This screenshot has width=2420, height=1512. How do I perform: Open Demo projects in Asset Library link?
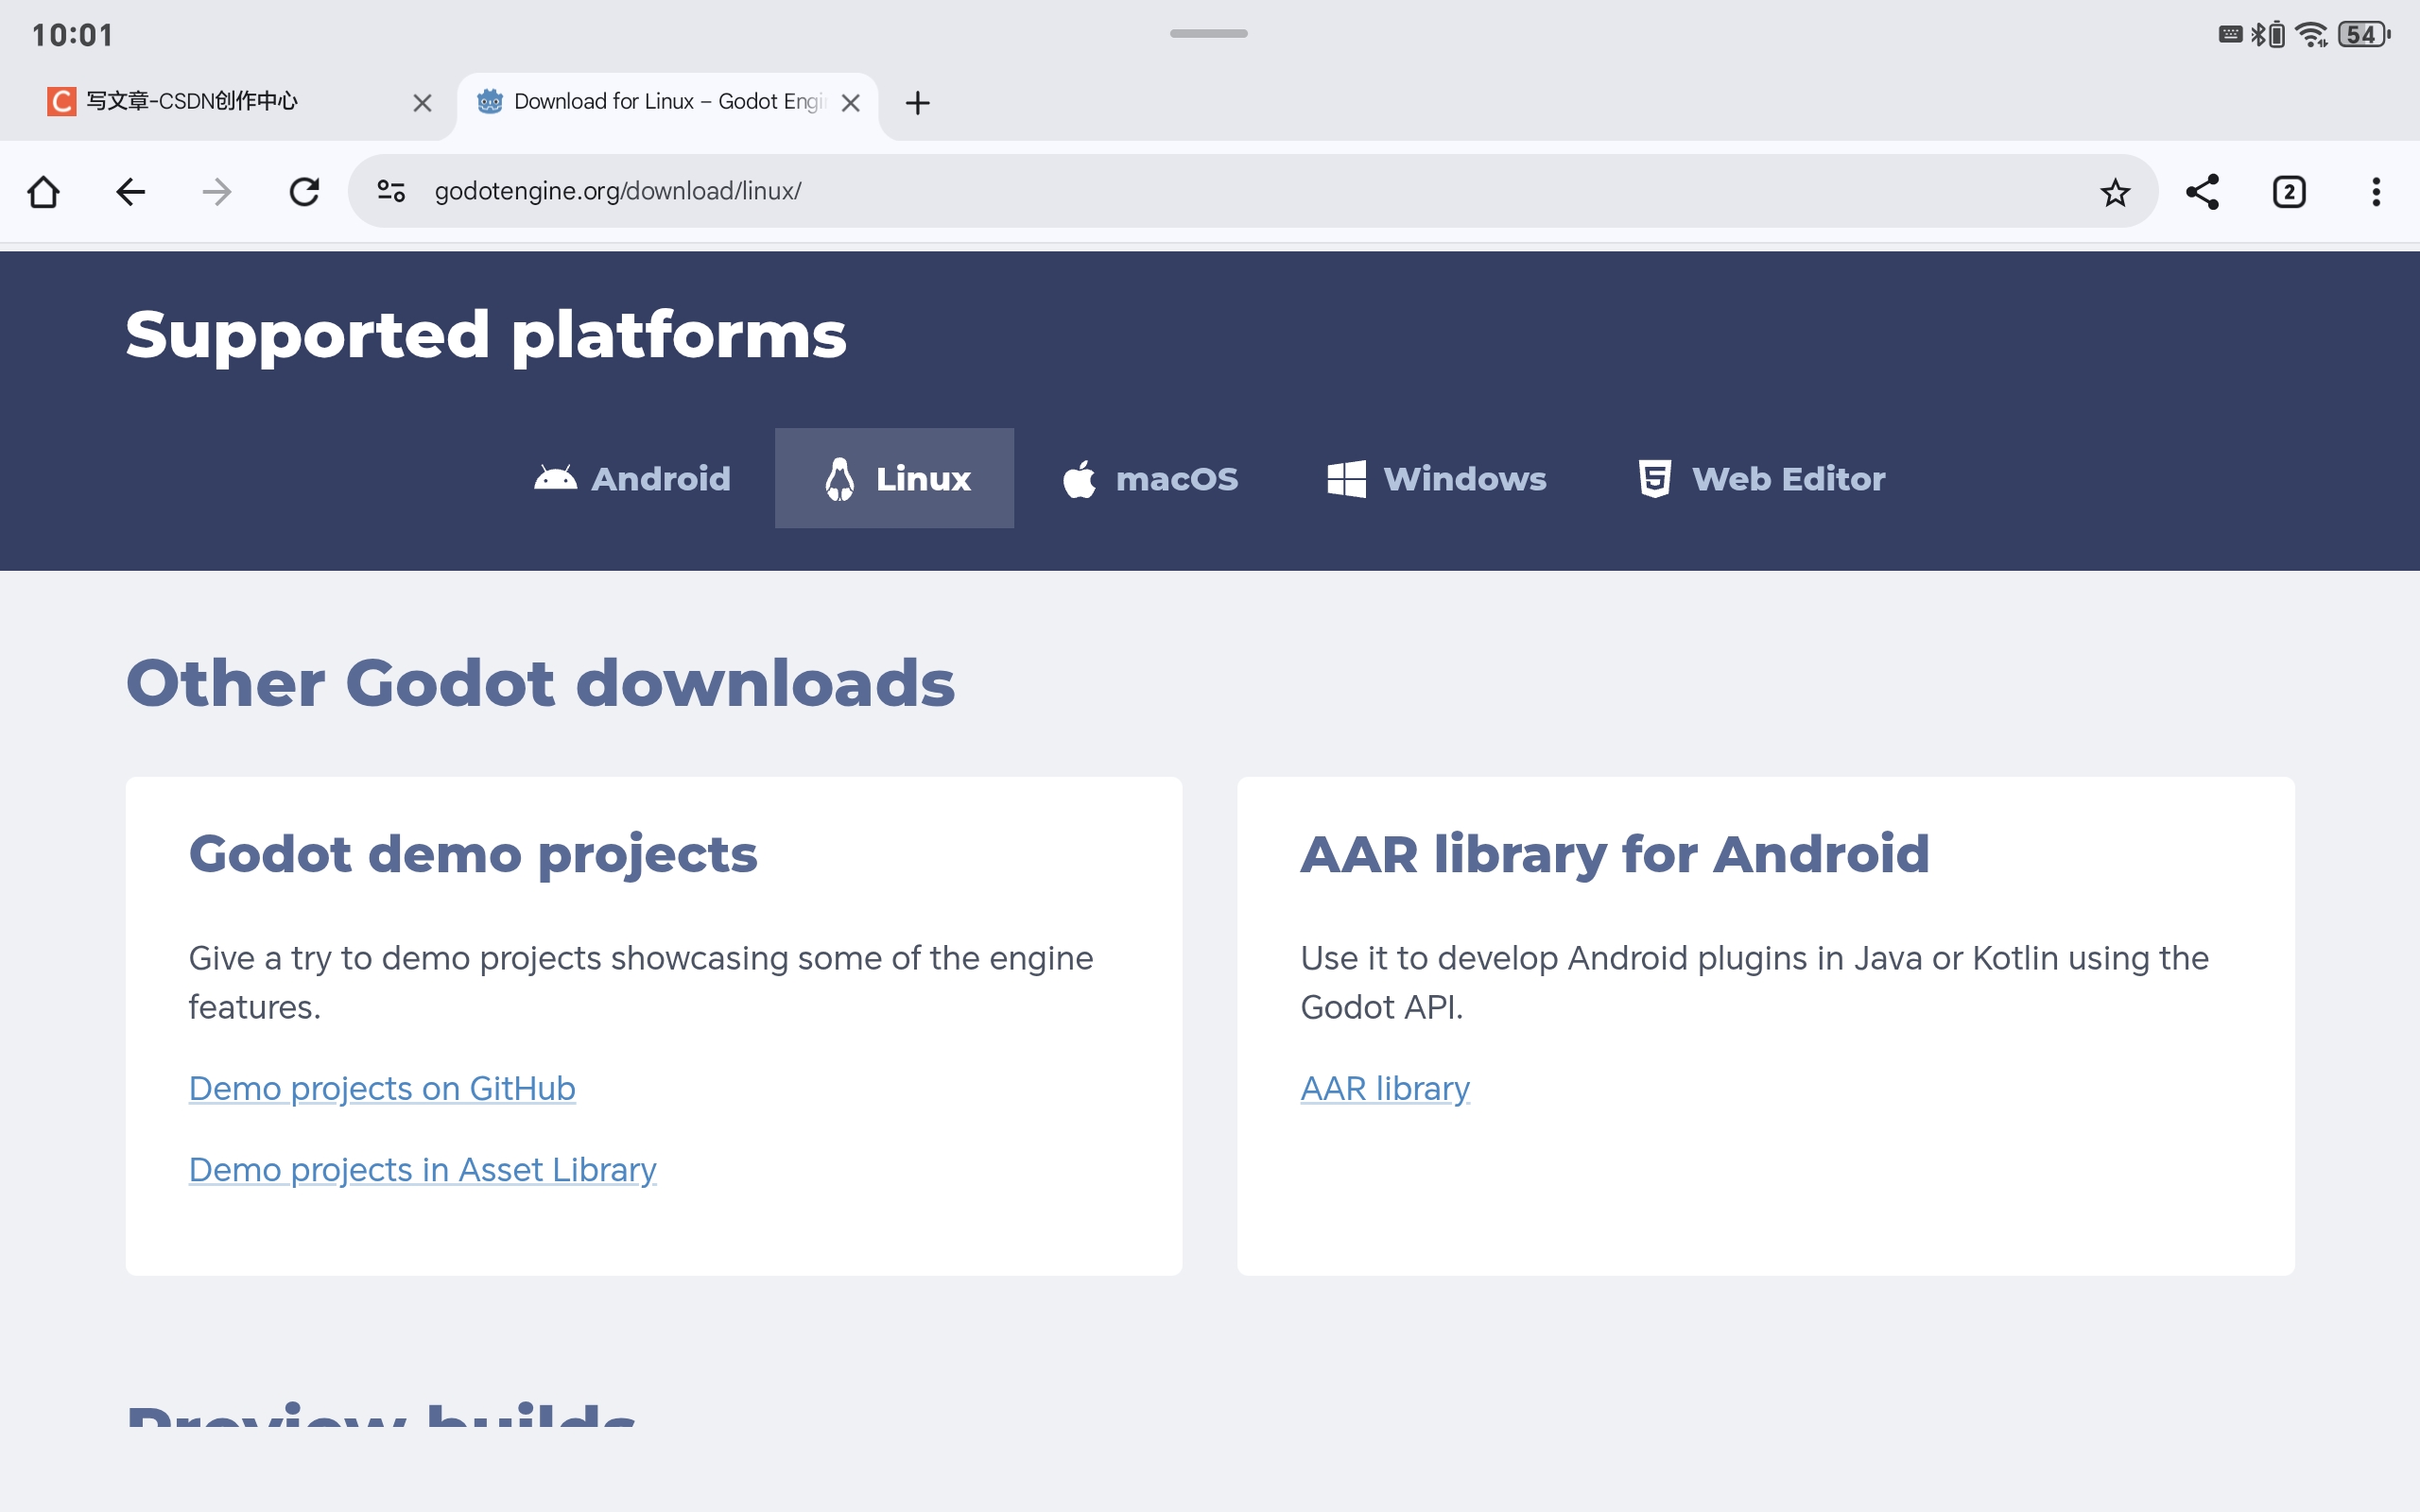[422, 1169]
